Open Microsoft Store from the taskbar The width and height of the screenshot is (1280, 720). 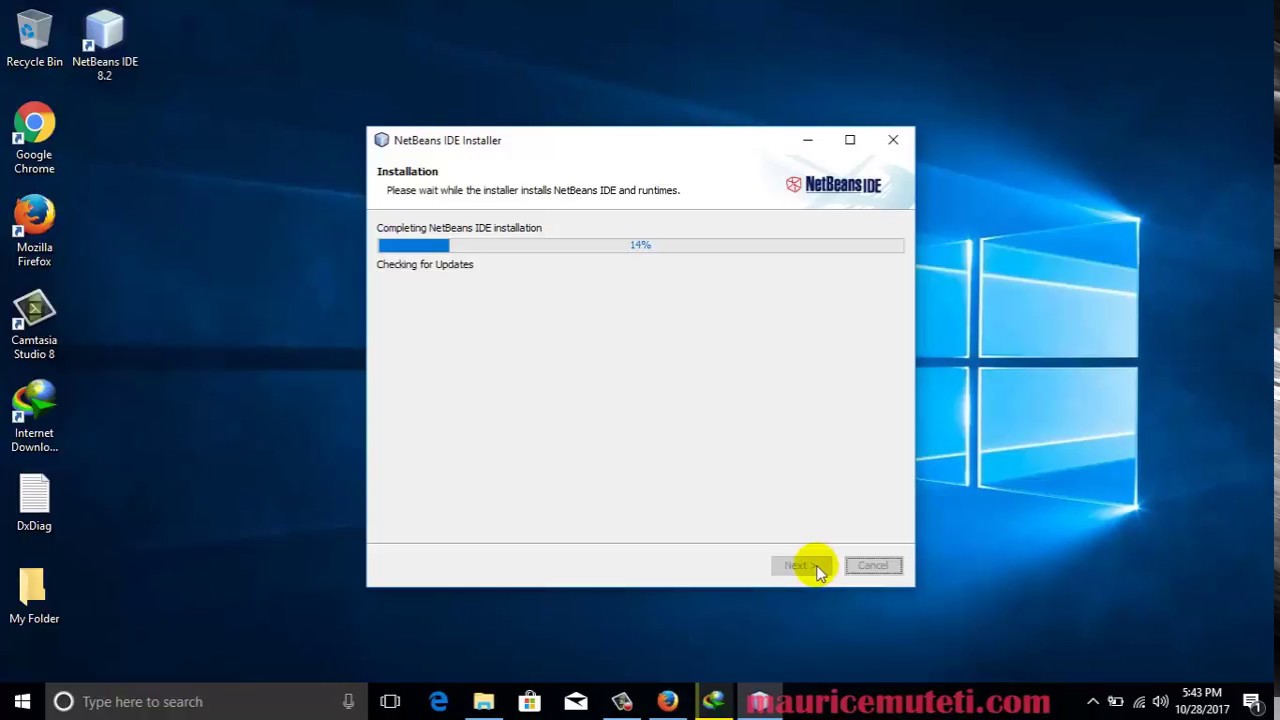tap(530, 701)
